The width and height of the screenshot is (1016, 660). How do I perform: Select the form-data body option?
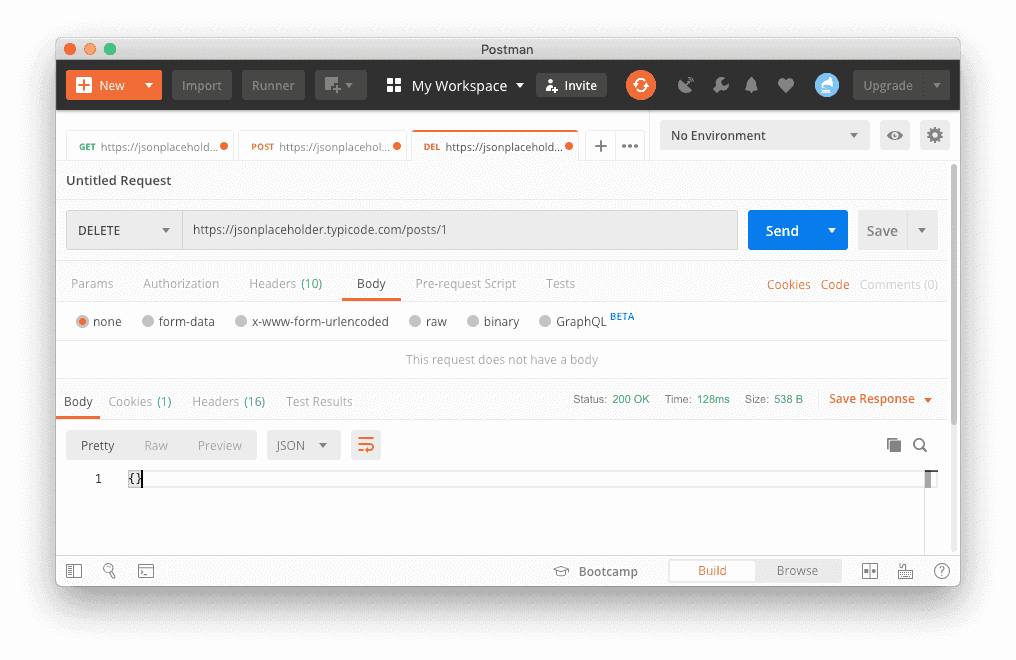pyautogui.click(x=149, y=322)
